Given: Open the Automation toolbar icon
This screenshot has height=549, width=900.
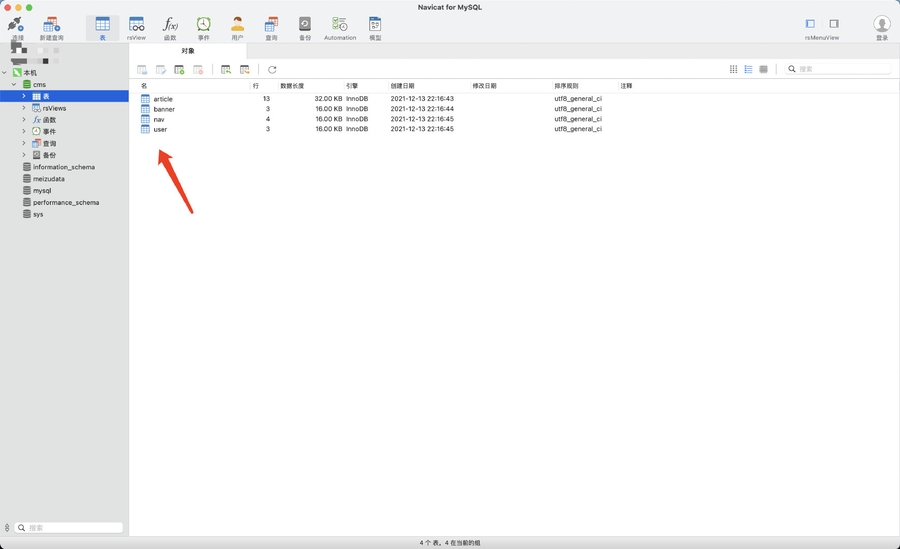Looking at the screenshot, I should pos(340,26).
